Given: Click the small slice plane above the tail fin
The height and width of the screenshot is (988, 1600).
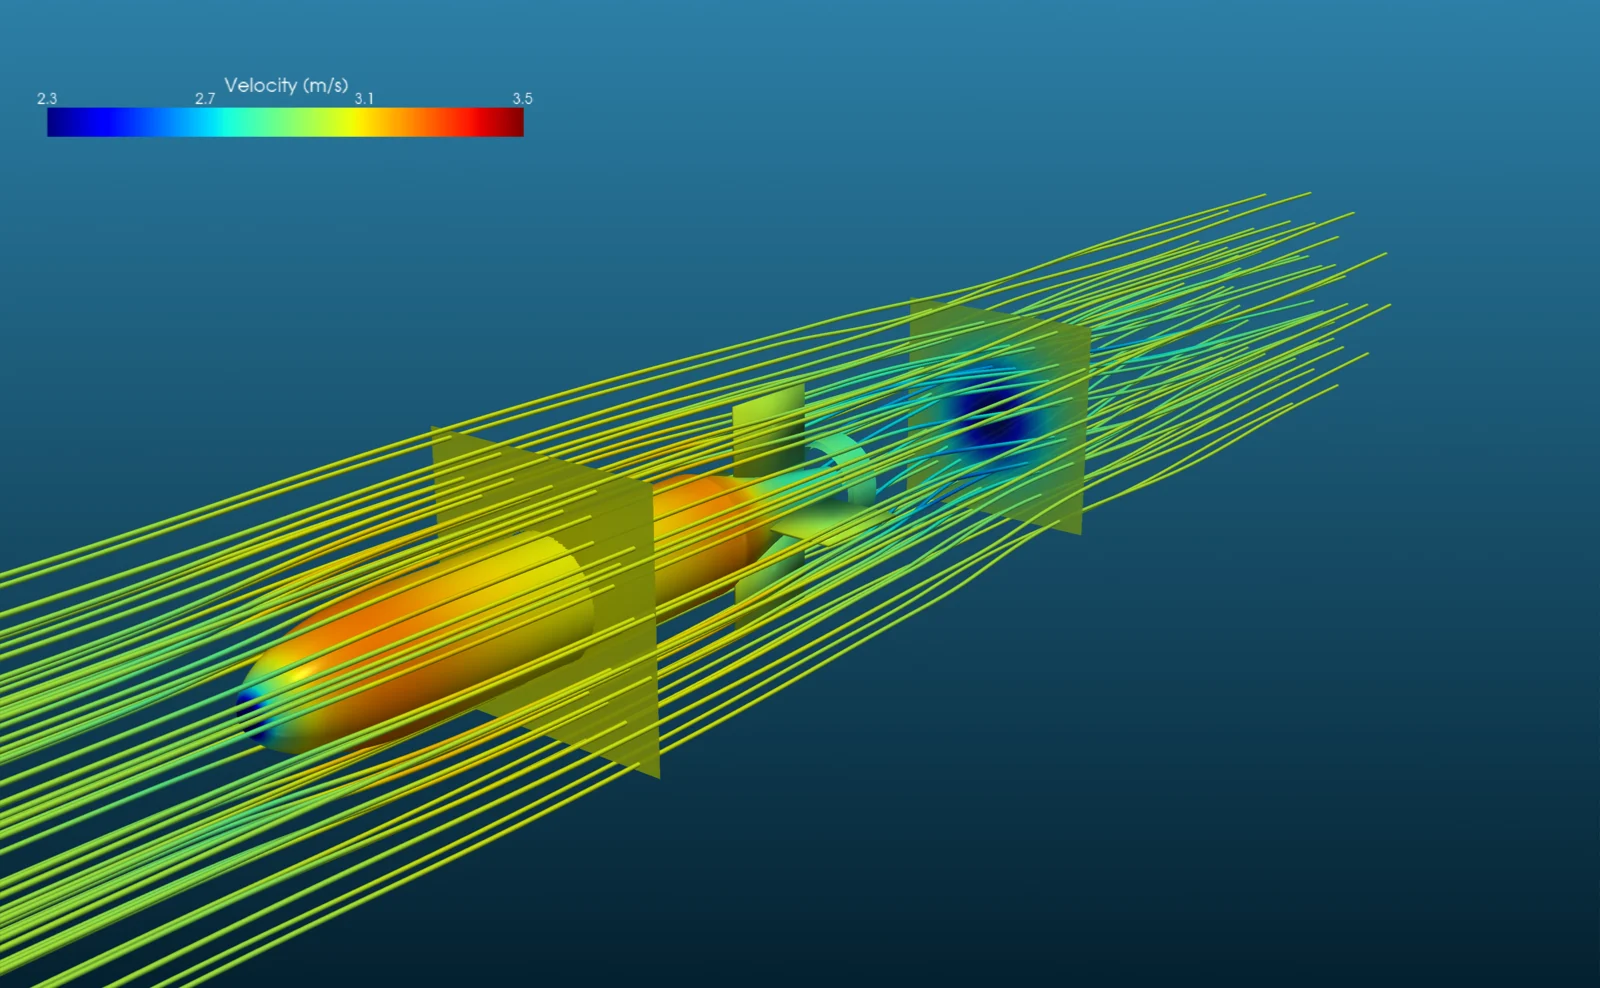Looking at the screenshot, I should click(x=768, y=430).
